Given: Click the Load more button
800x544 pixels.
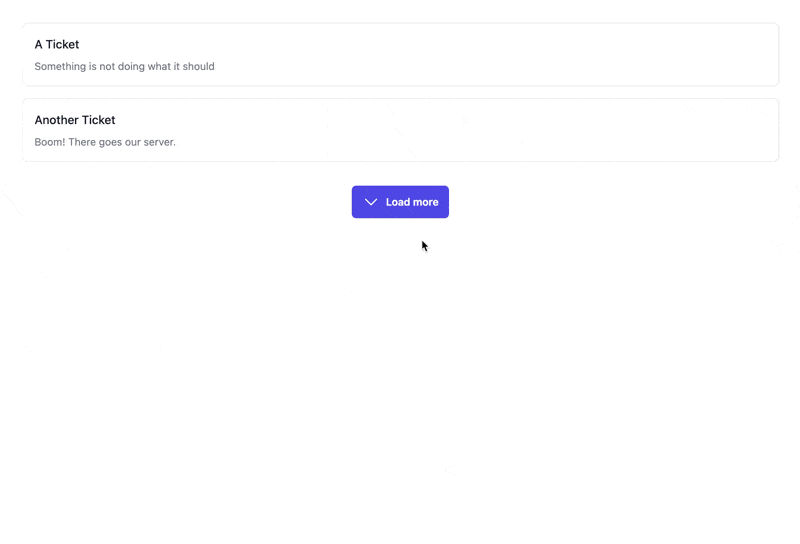Looking at the screenshot, I should [x=400, y=202].
